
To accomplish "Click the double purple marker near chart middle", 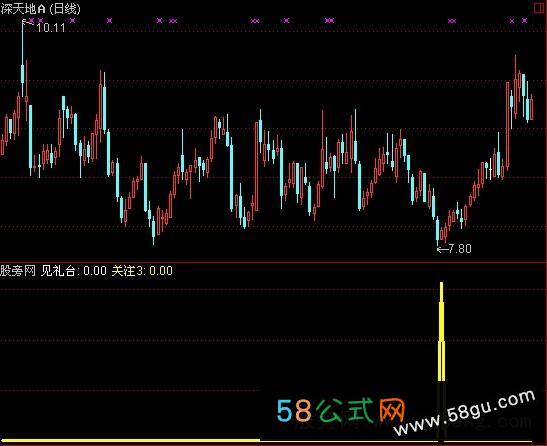I will click(x=255, y=21).
